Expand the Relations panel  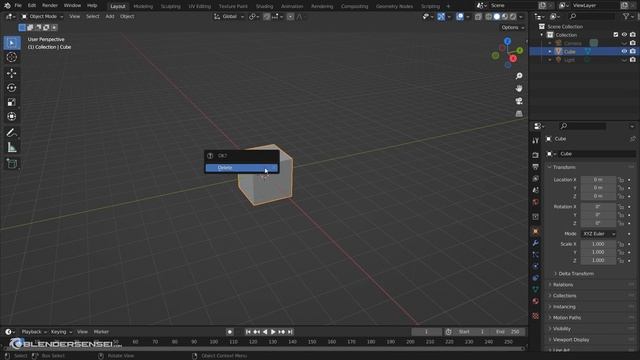(x=562, y=284)
